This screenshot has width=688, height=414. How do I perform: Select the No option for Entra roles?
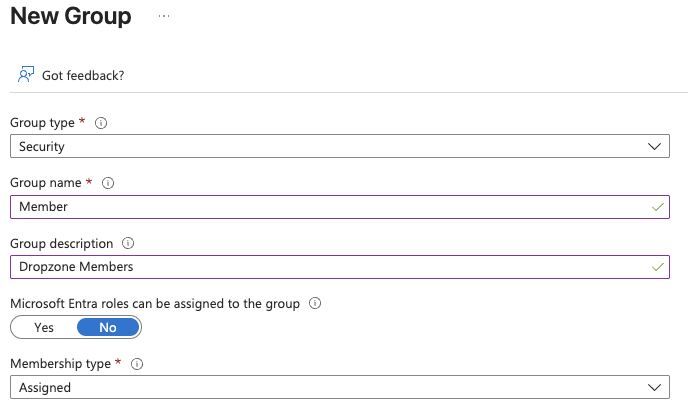coord(108,327)
